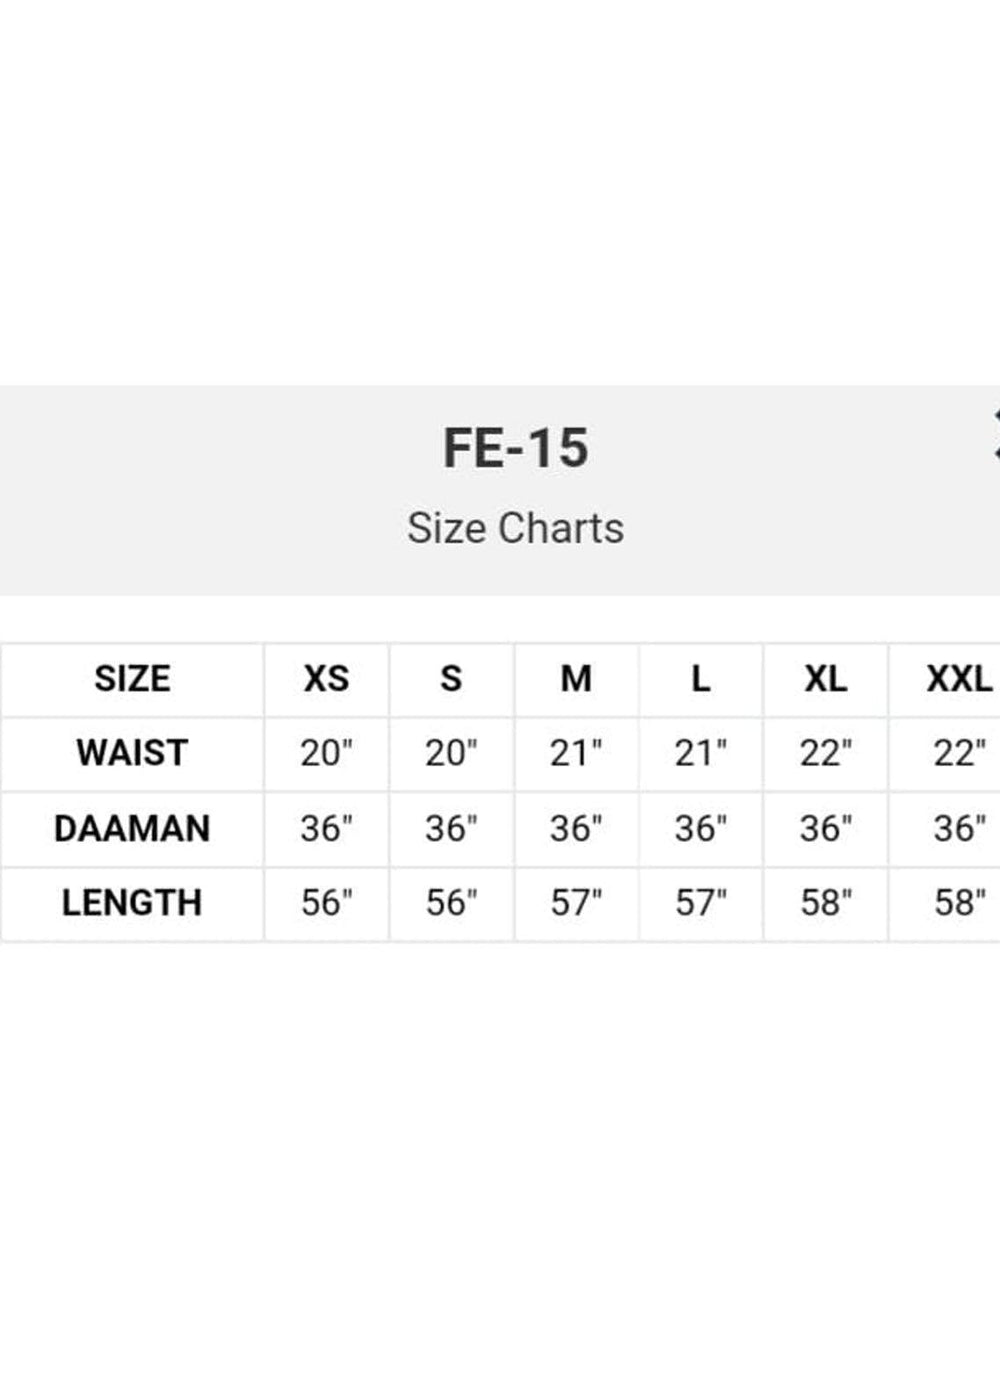Click the DAAMAN row label
This screenshot has width=1000, height=1392.
(132, 828)
